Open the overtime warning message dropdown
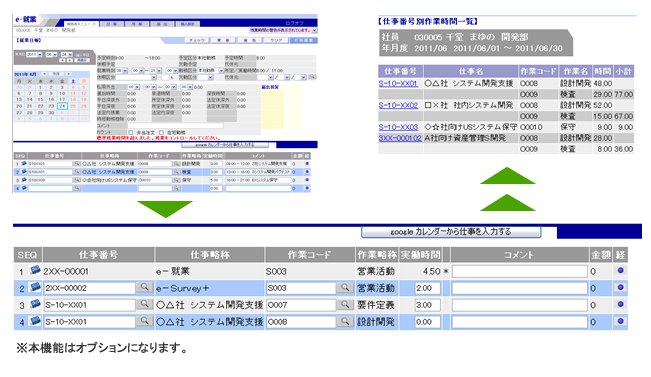The height and width of the screenshot is (377, 651). tap(283, 30)
